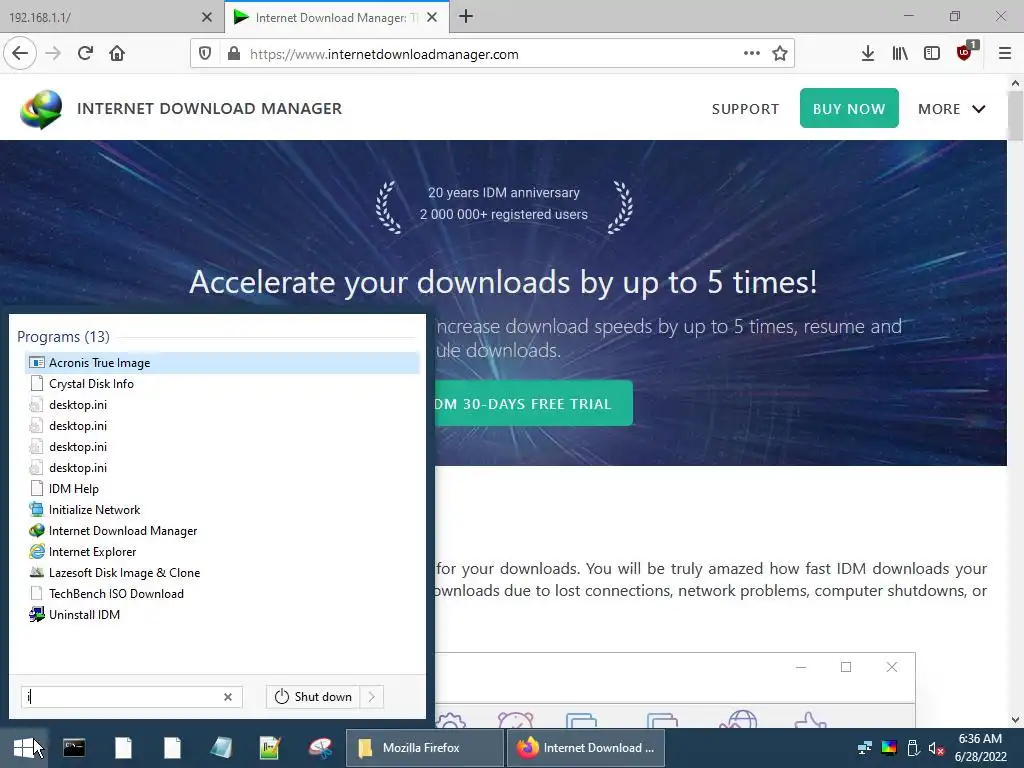Go to the Firefox home page icon

pyautogui.click(x=117, y=54)
